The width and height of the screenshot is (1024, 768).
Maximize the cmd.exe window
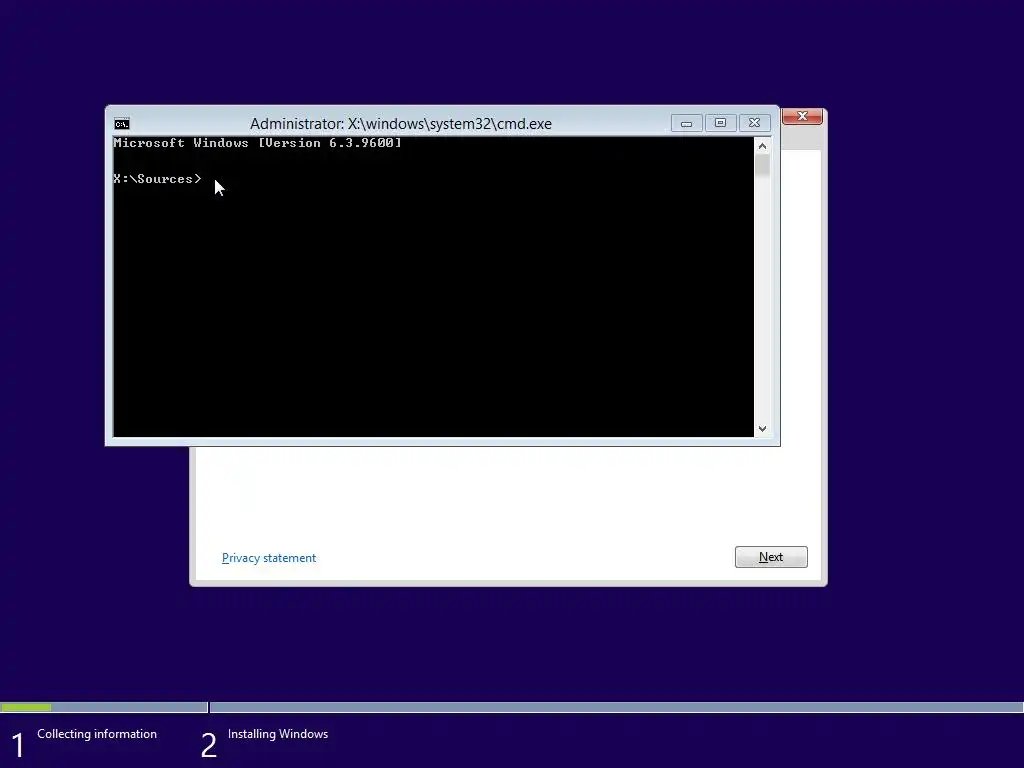[x=720, y=123]
